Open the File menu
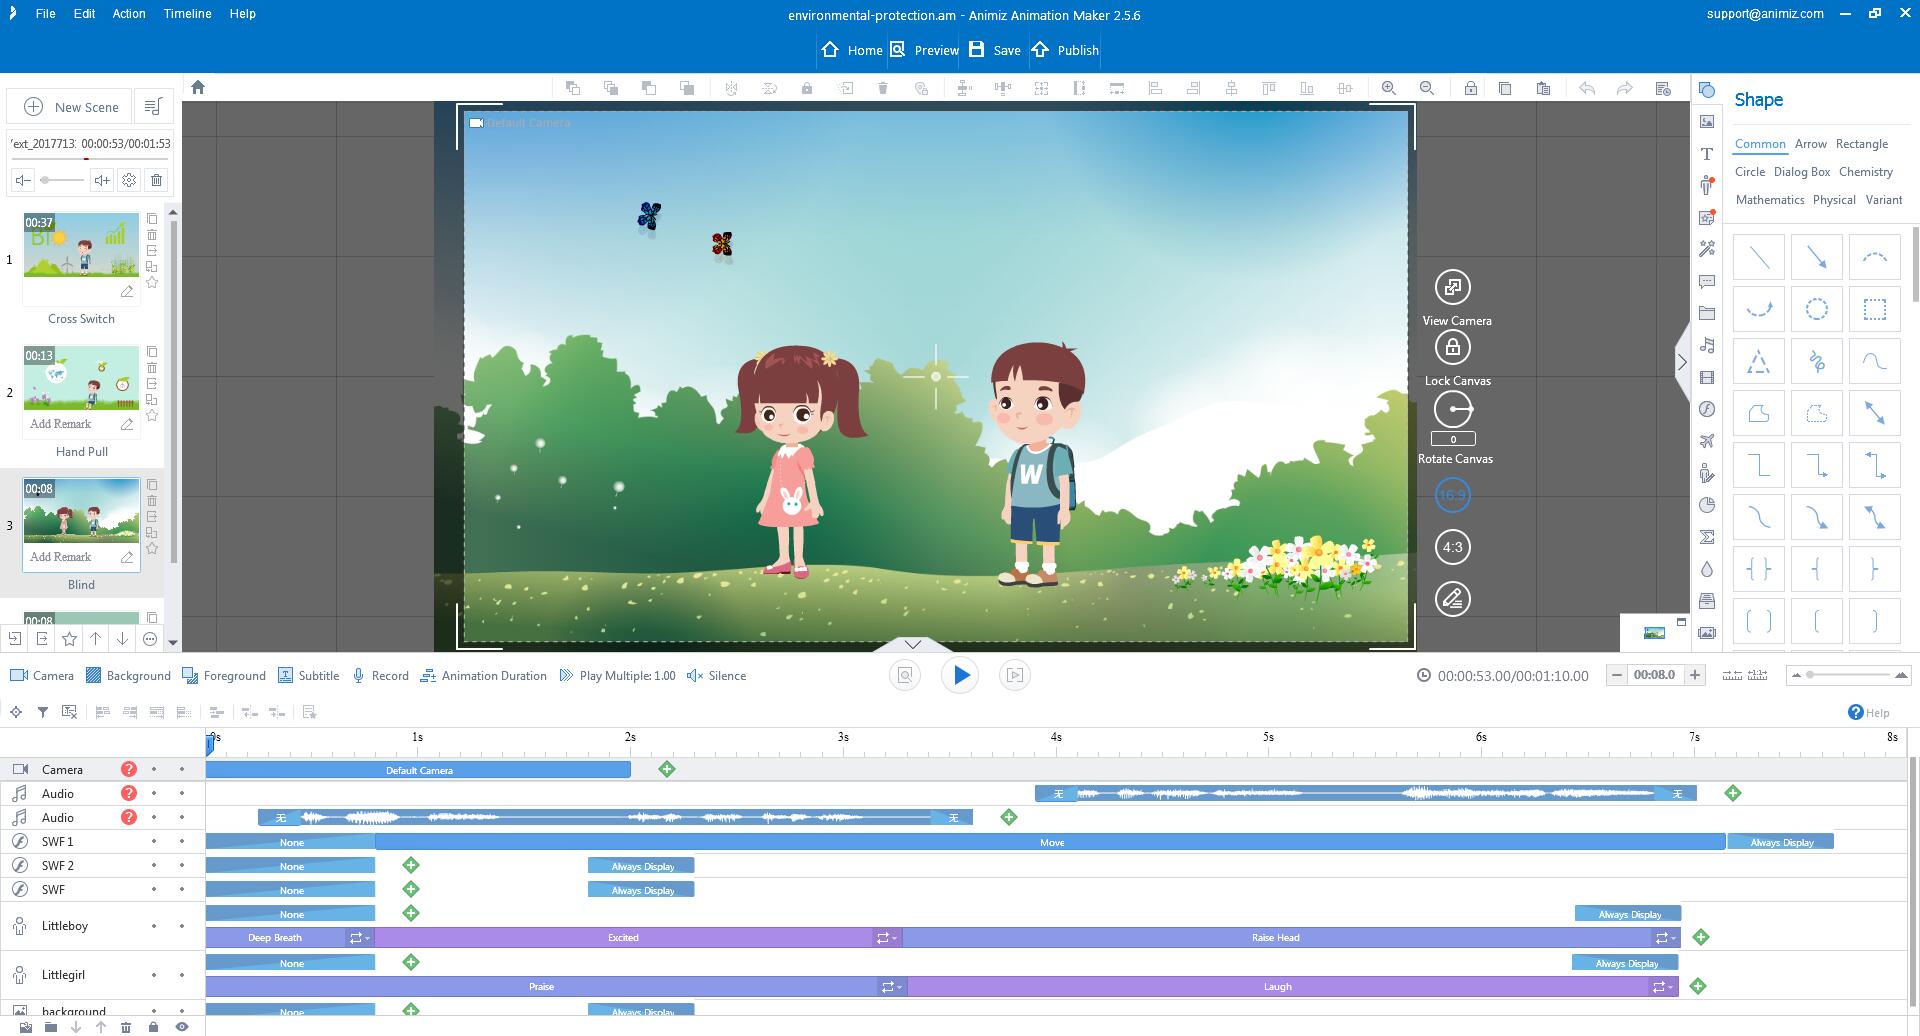The height and width of the screenshot is (1036, 1920). [45, 14]
